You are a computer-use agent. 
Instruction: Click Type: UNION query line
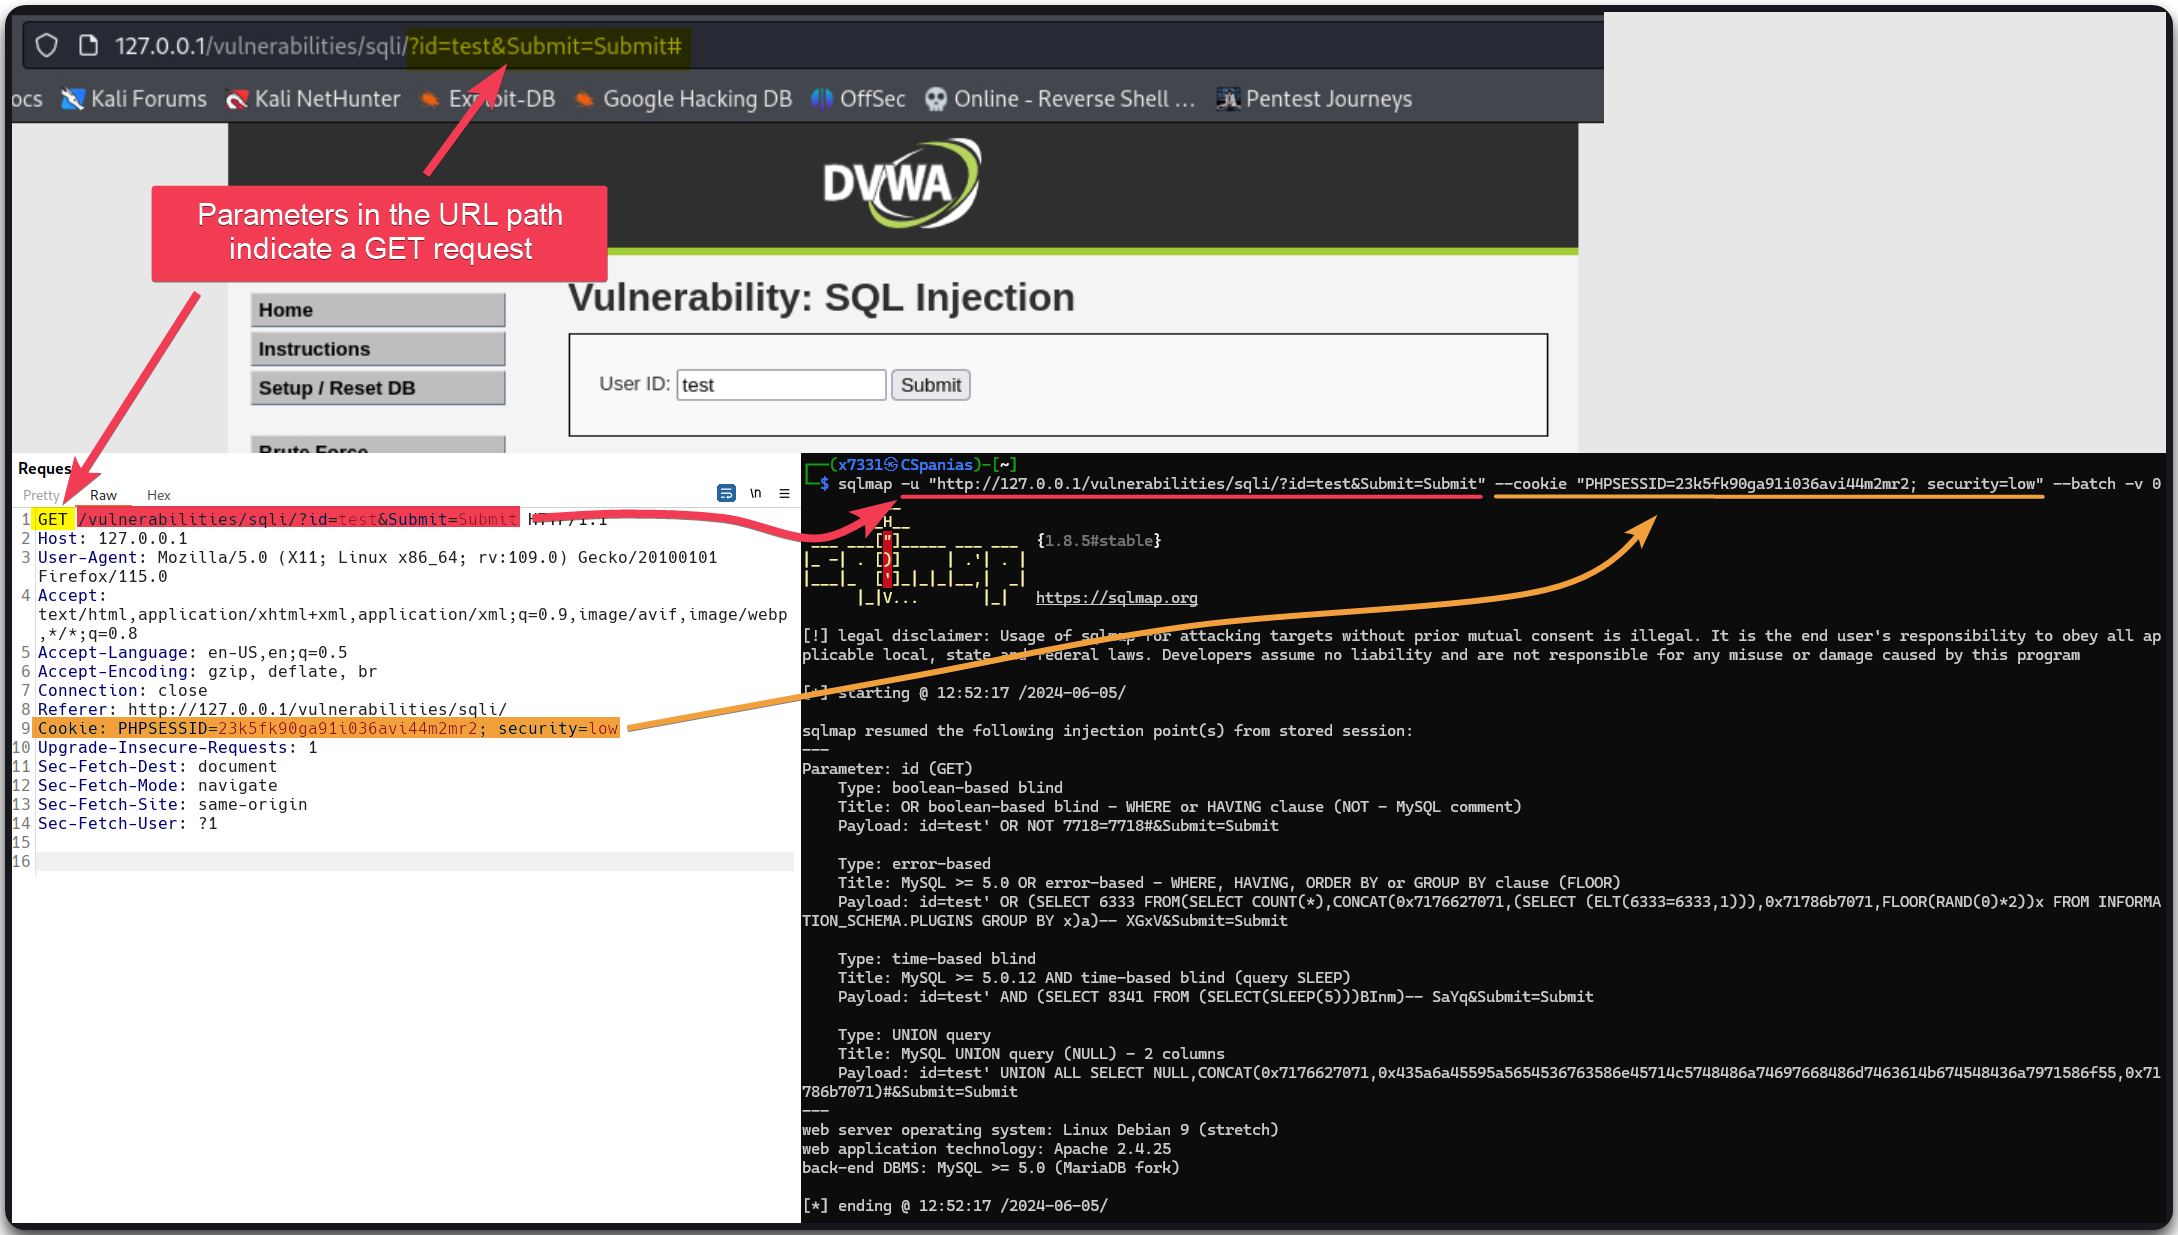914,1035
